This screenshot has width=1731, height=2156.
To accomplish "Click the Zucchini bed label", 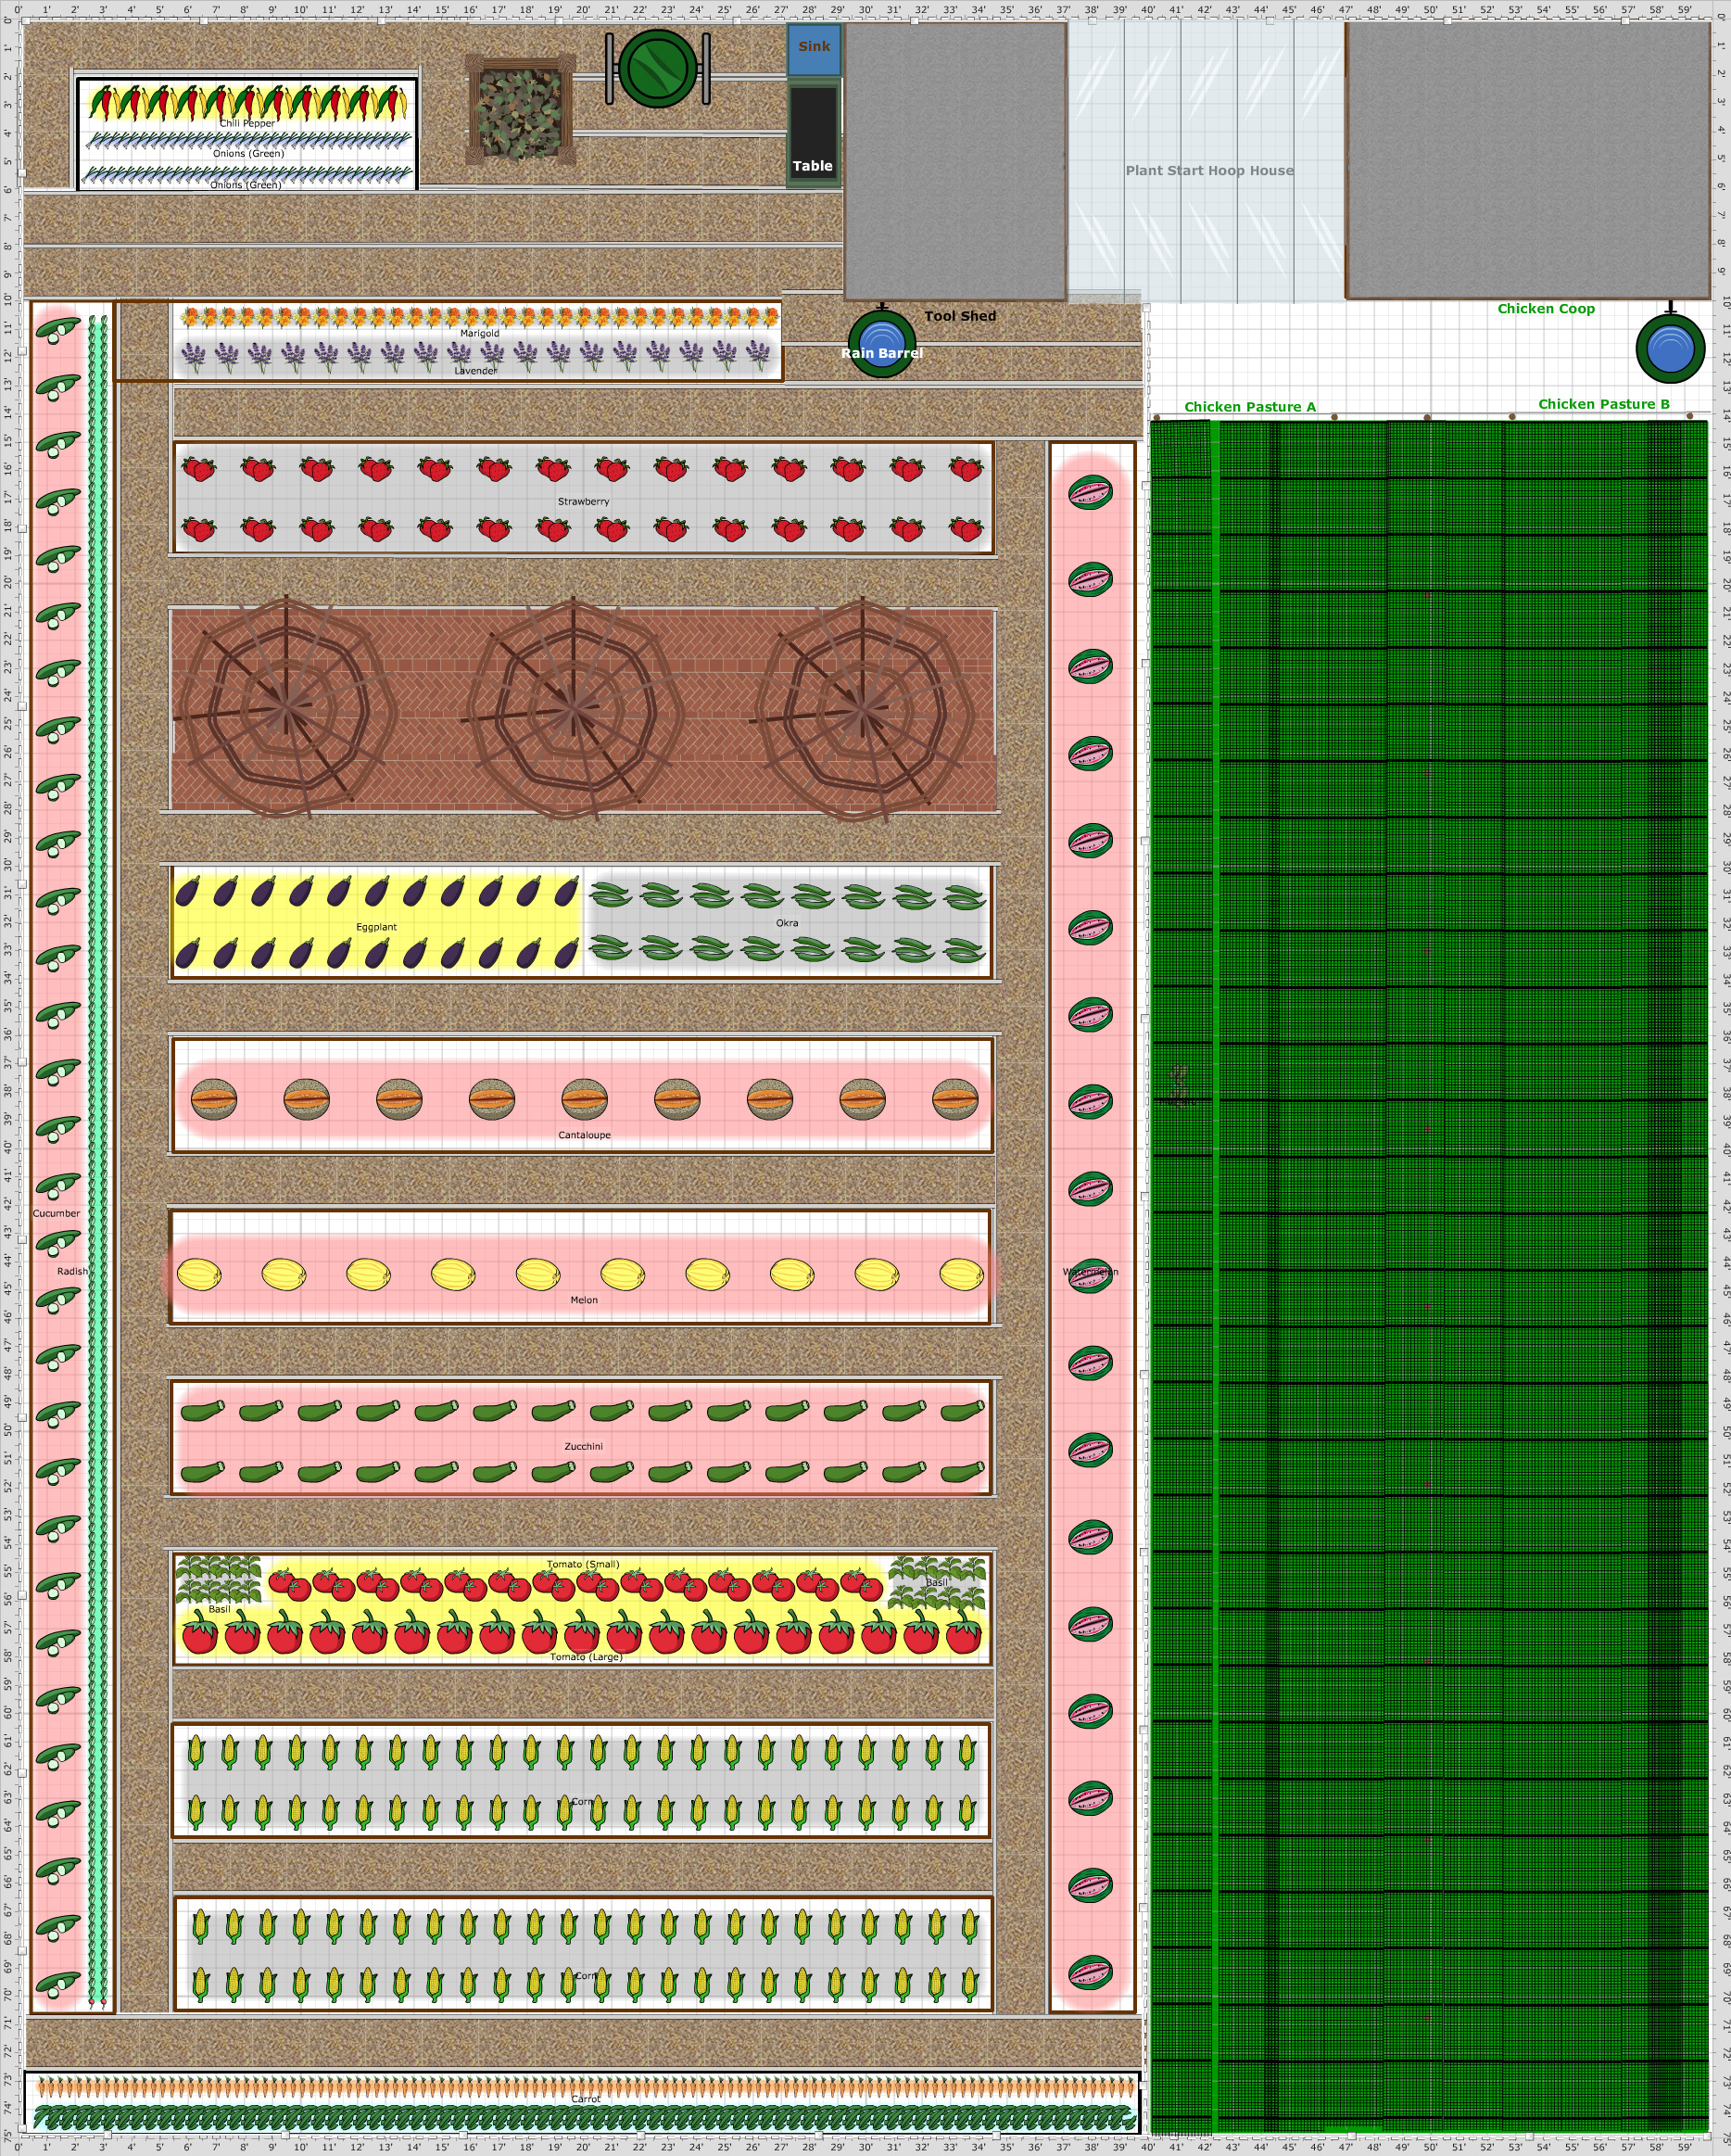I will [x=583, y=1446].
